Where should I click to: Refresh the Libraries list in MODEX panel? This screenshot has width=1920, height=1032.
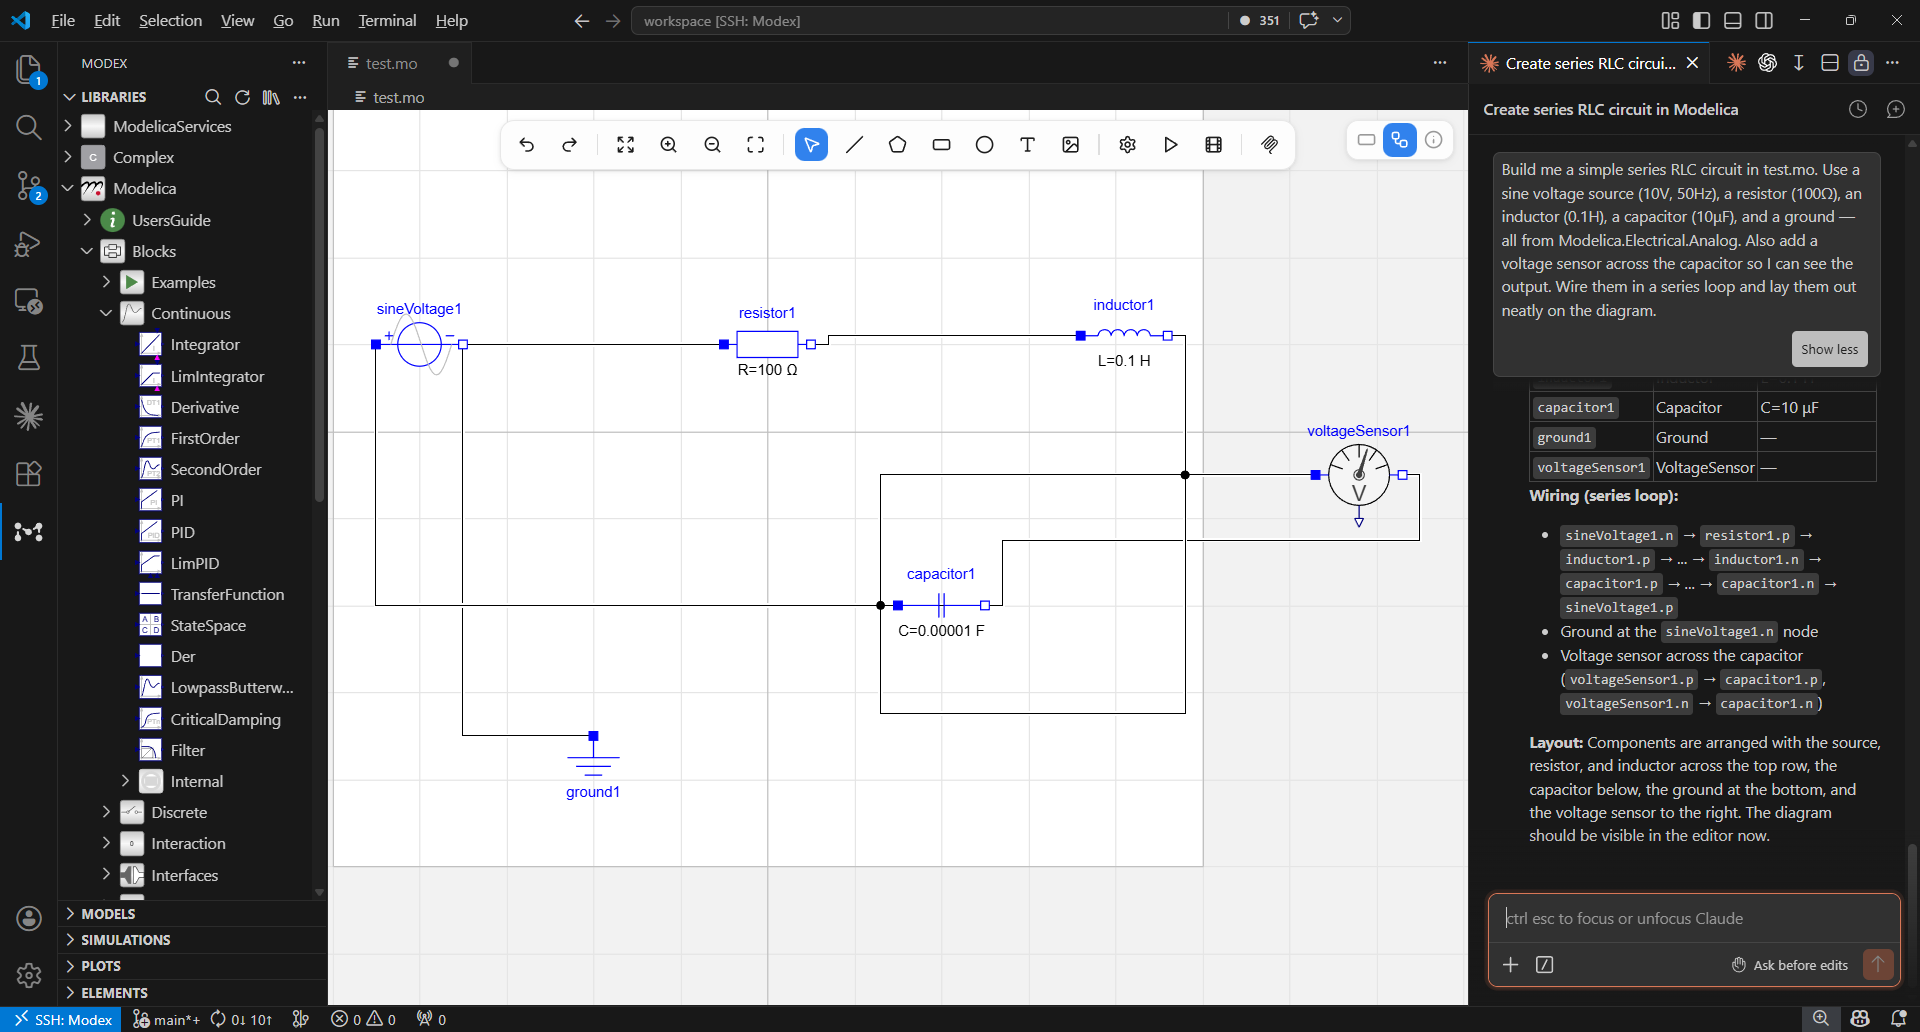coord(241,97)
